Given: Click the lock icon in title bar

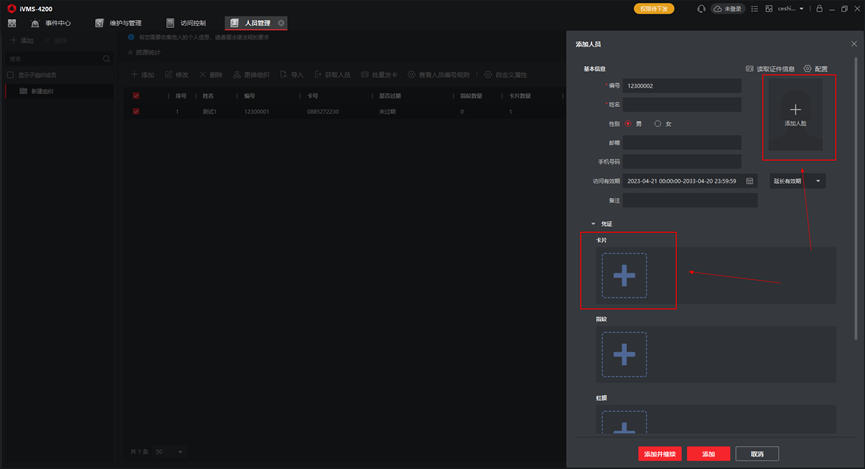Looking at the screenshot, I should pyautogui.click(x=819, y=9).
